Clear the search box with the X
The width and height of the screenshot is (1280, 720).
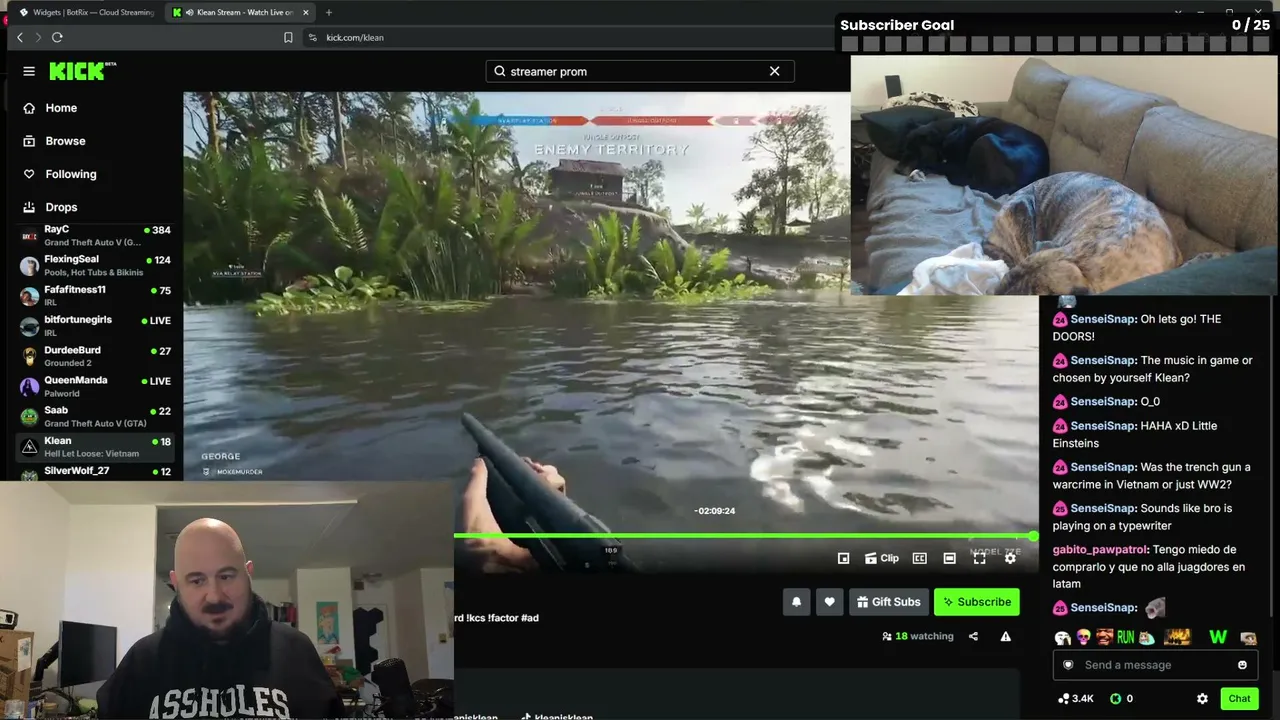click(774, 71)
